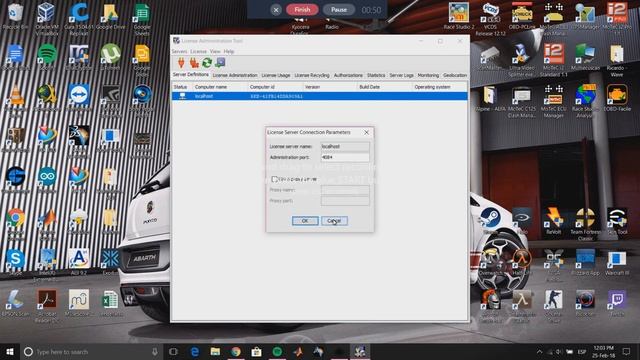
Task: Click the Pause recording button
Action: pos(339,9)
